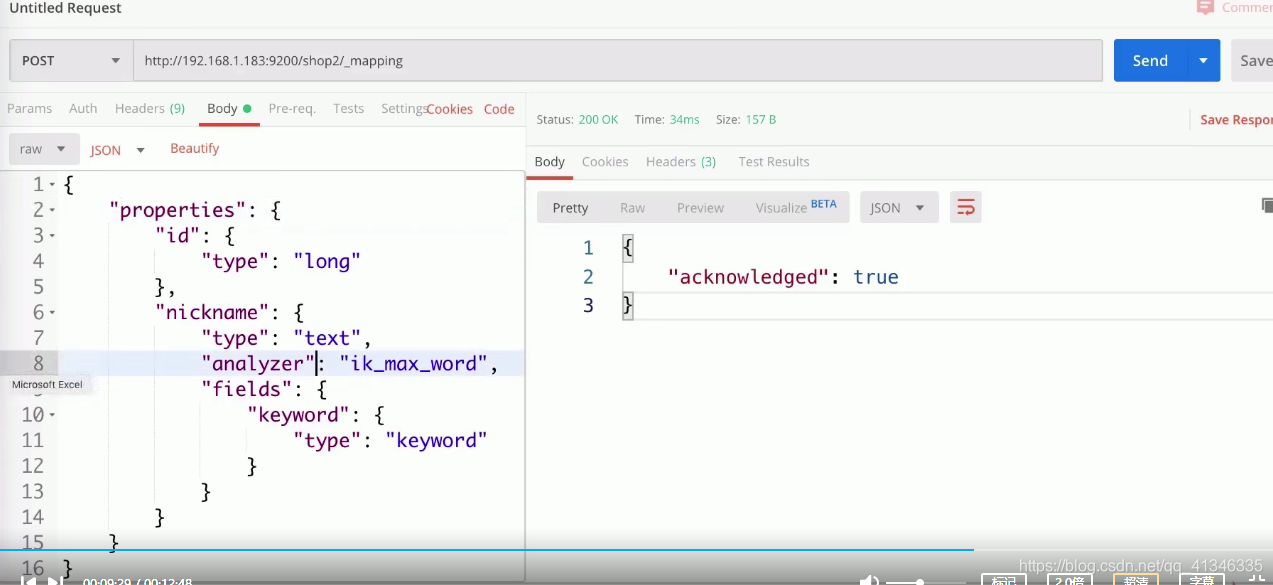1273x585 pixels.
Task: Collapse the "properties" fold arrow on line 2
Action: pyautogui.click(x=52, y=210)
